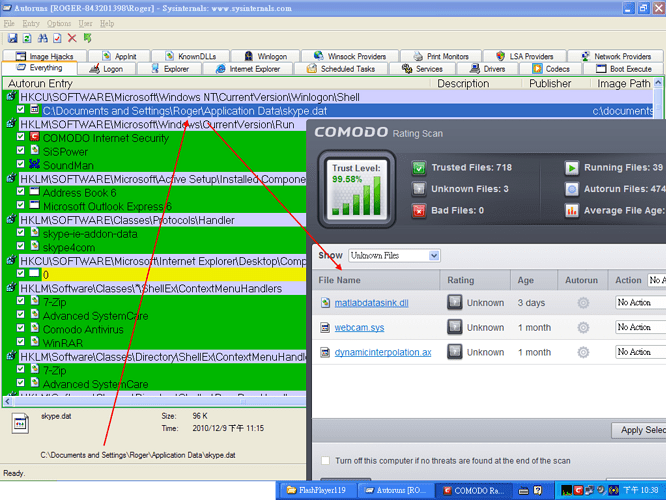Switch to COMODO Rating Scan taskbar button
The height and width of the screenshot is (500, 666).
474,491
